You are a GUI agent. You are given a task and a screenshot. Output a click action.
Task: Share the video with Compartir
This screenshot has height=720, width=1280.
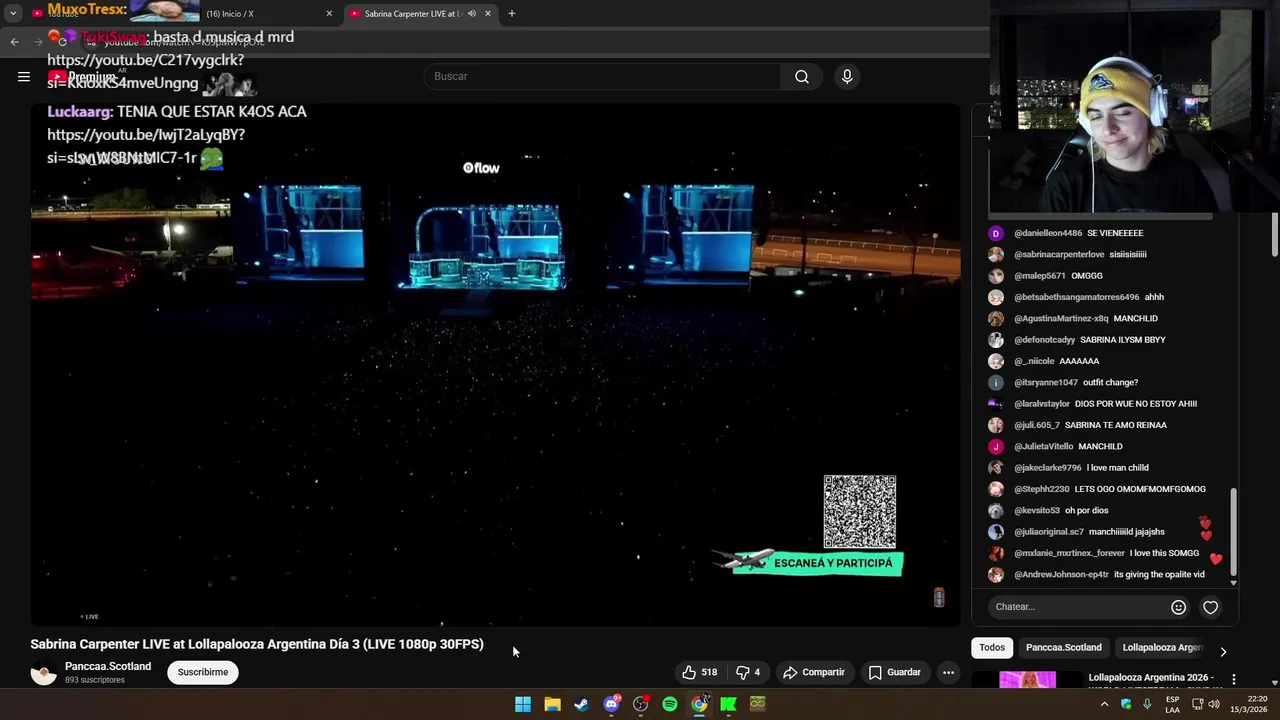coord(814,672)
